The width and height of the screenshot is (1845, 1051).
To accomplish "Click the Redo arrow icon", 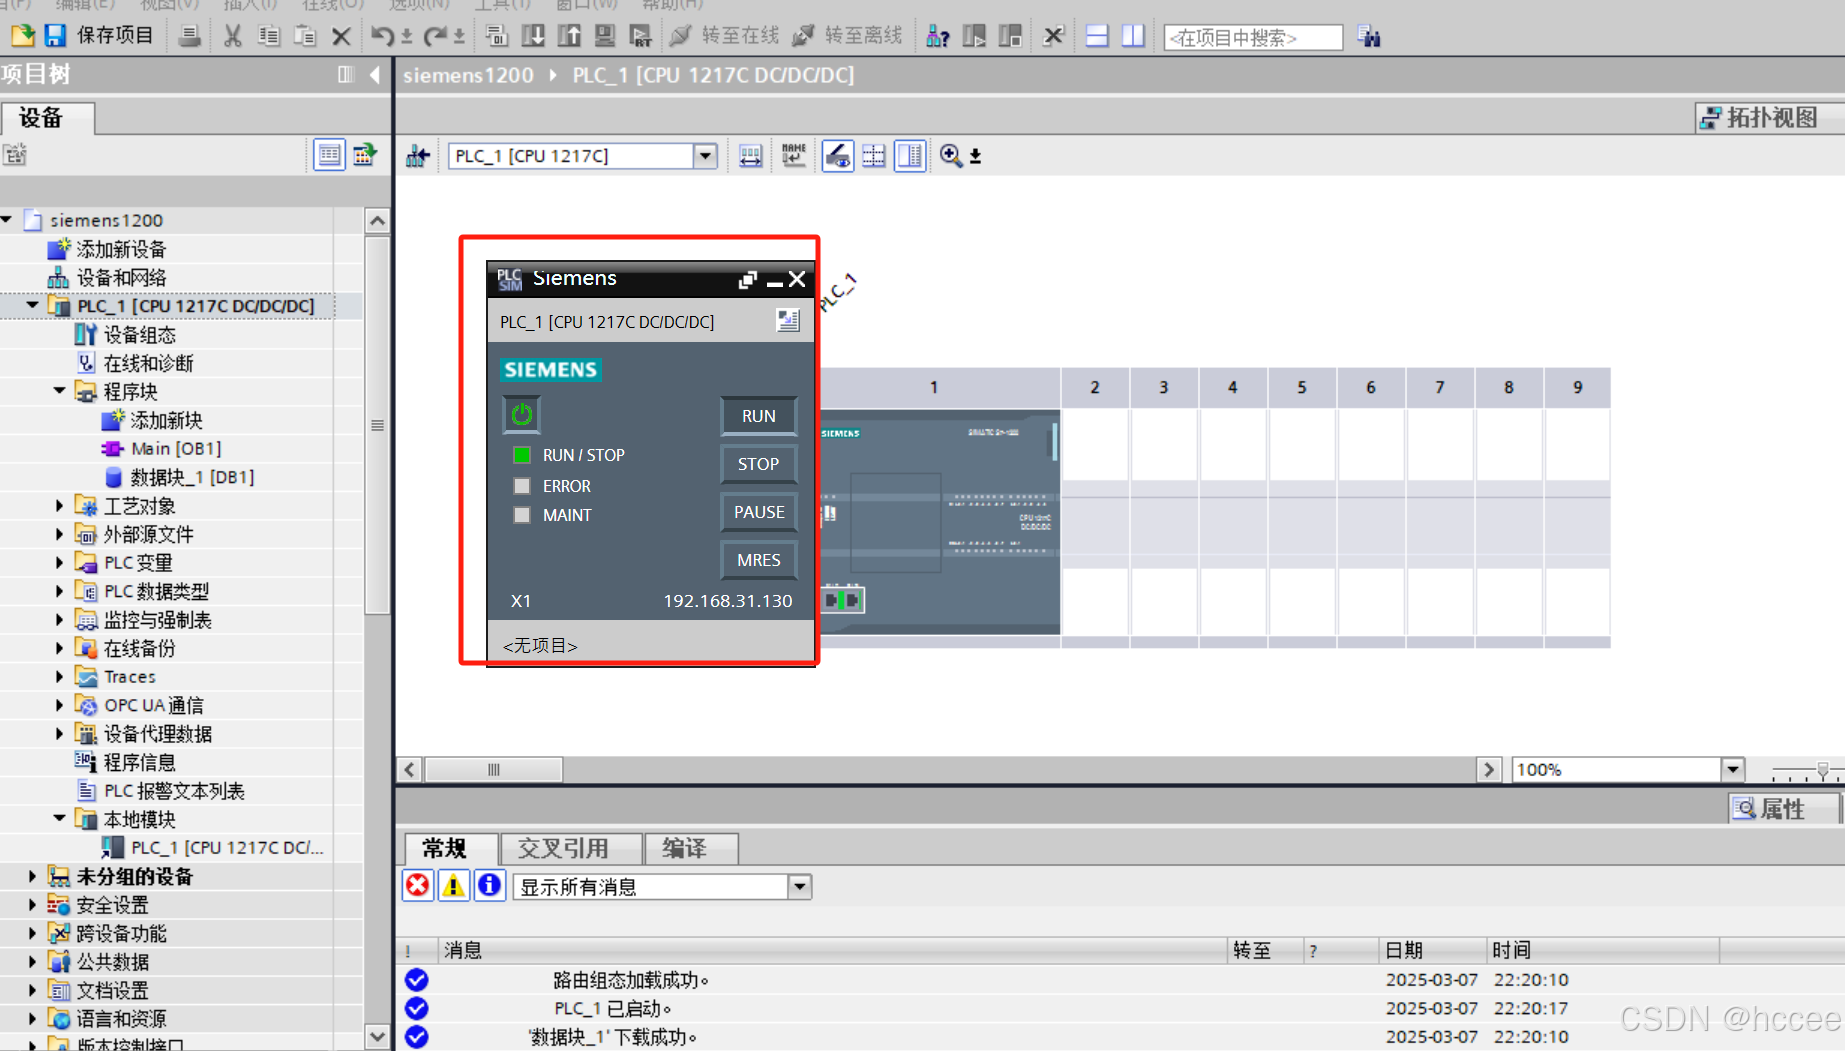I will 435,36.
